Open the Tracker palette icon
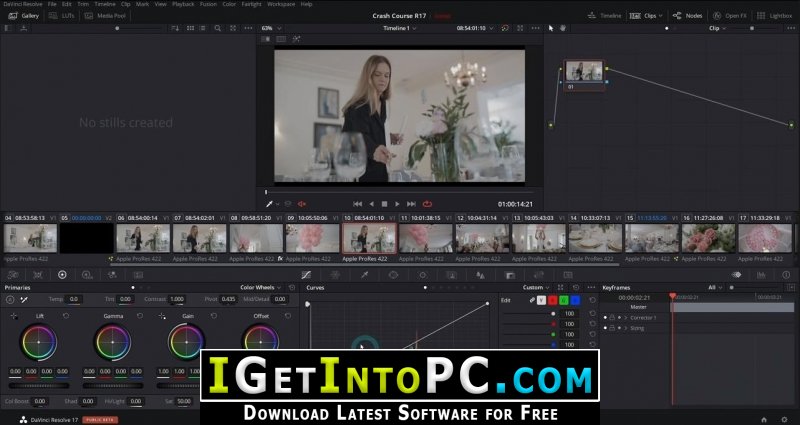Viewport: 800px width, 425px height. (422, 275)
